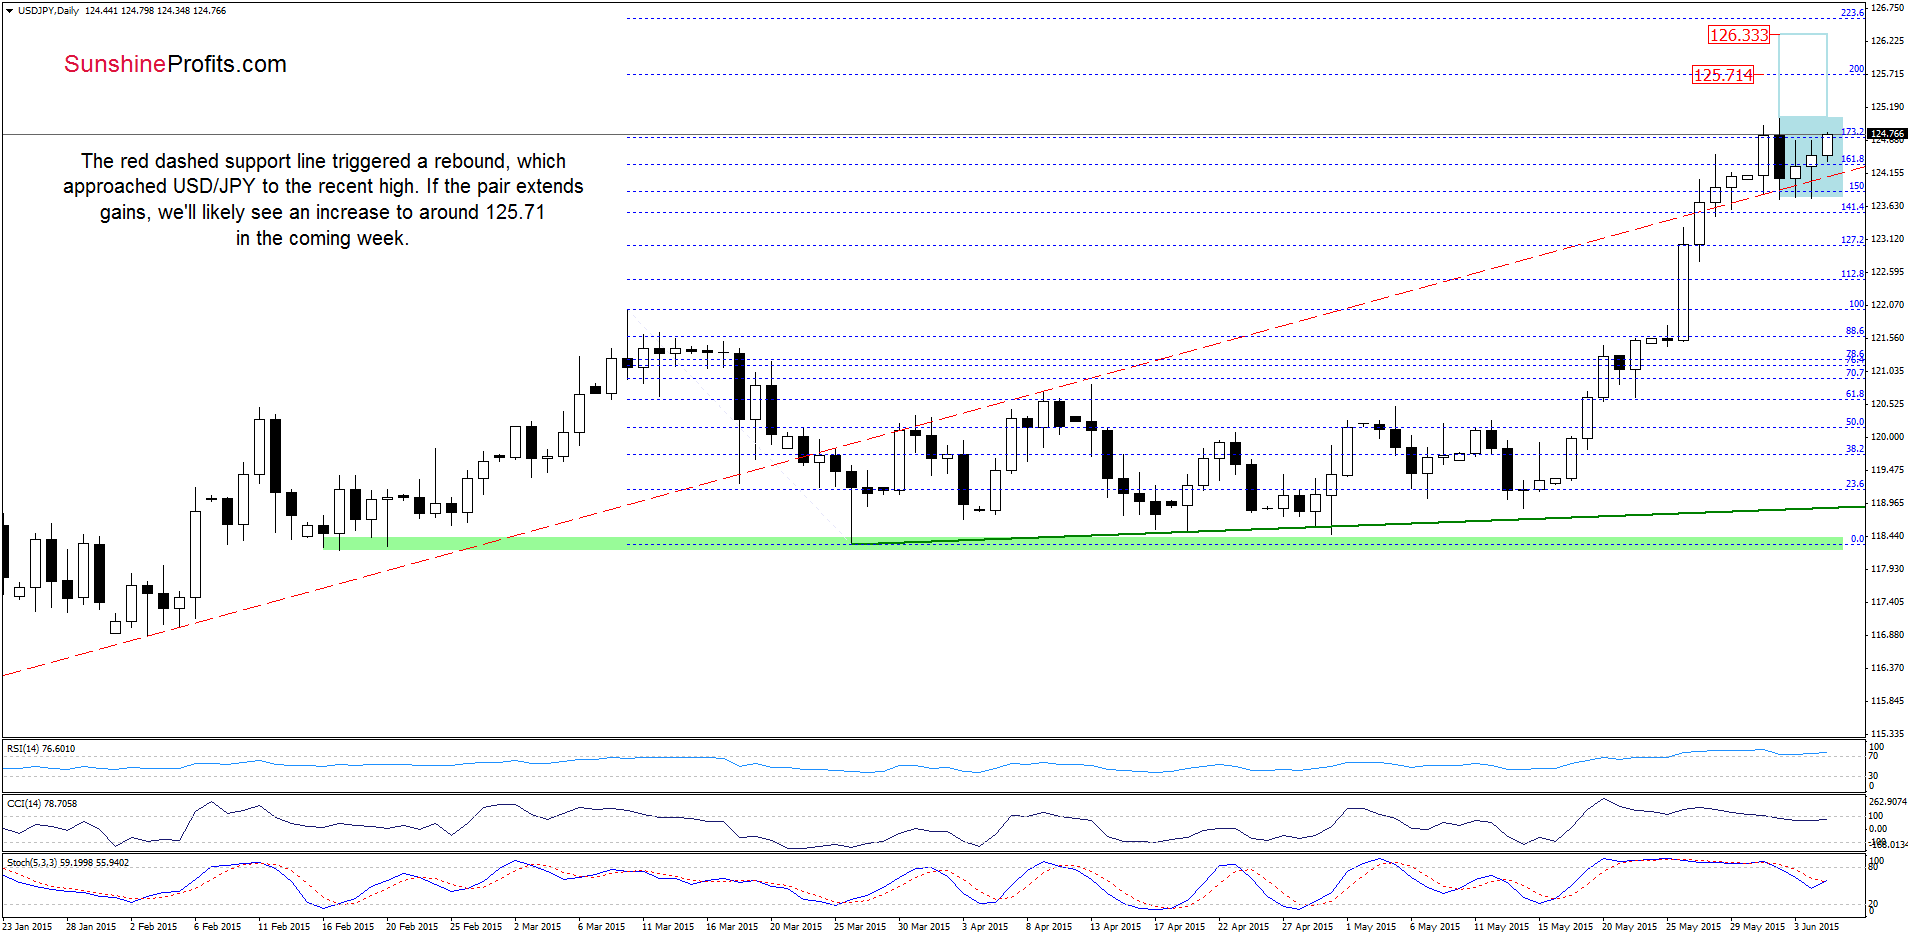The image size is (1908, 935).
Task: Click the 11 Feb 2015 date label
Action: (284, 927)
